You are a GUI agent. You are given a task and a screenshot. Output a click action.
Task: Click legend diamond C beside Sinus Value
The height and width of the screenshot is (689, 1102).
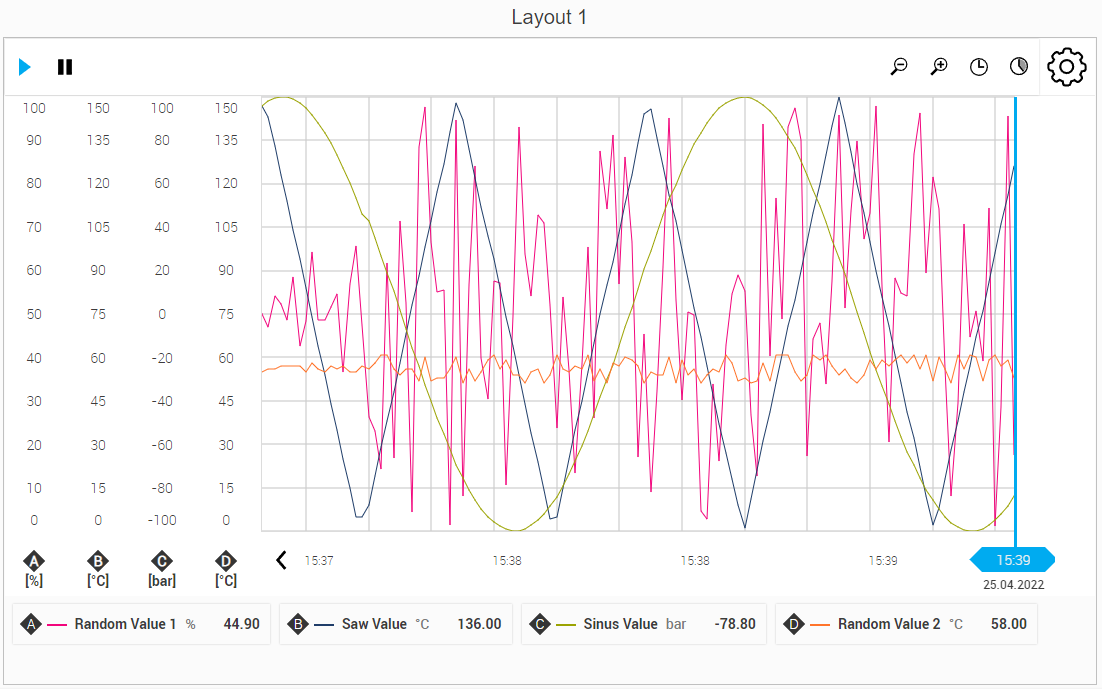point(540,624)
